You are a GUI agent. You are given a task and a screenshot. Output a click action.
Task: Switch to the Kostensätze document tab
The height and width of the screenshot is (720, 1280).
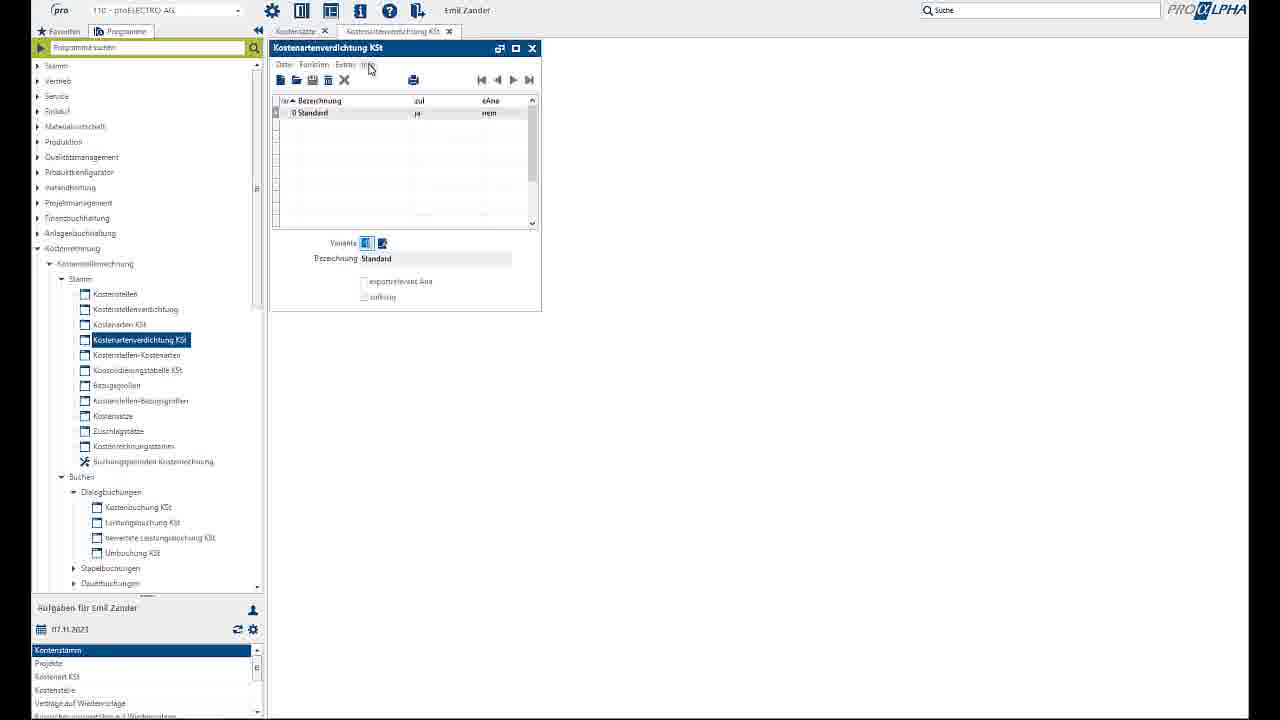296,31
